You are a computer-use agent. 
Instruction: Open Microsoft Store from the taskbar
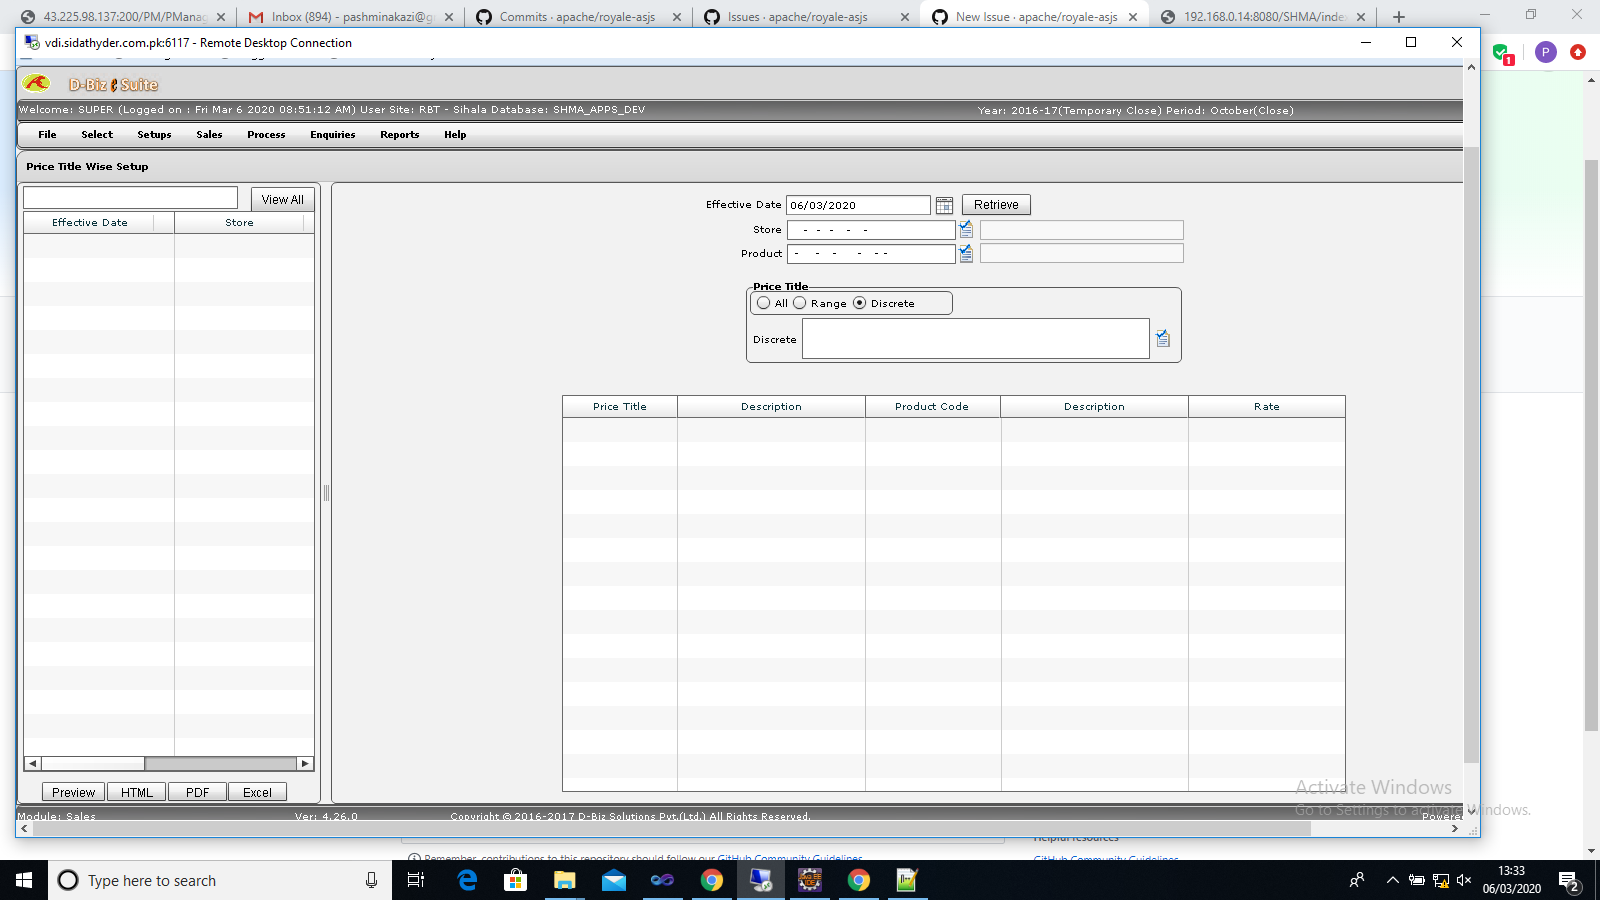tap(515, 880)
